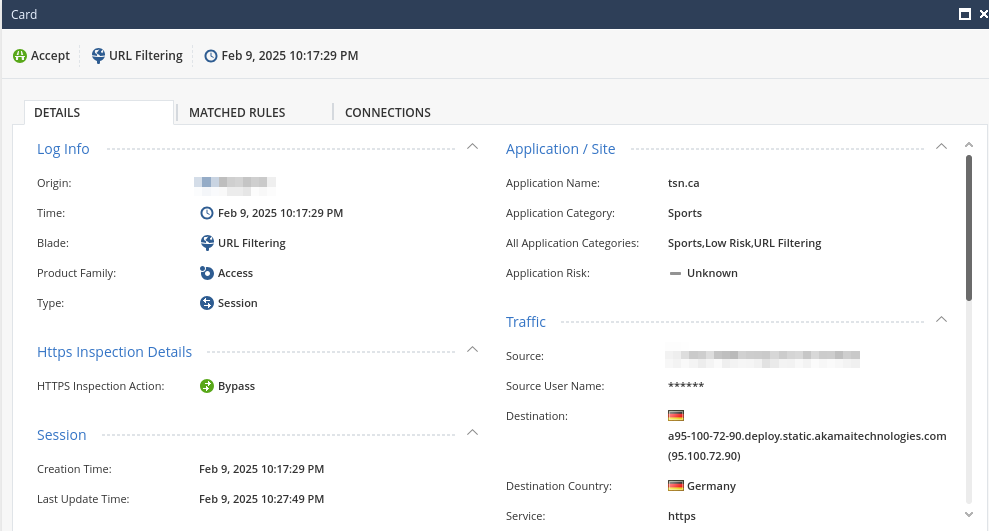989x531 pixels.
Task: Collapse the Log Info section
Action: click(472, 146)
